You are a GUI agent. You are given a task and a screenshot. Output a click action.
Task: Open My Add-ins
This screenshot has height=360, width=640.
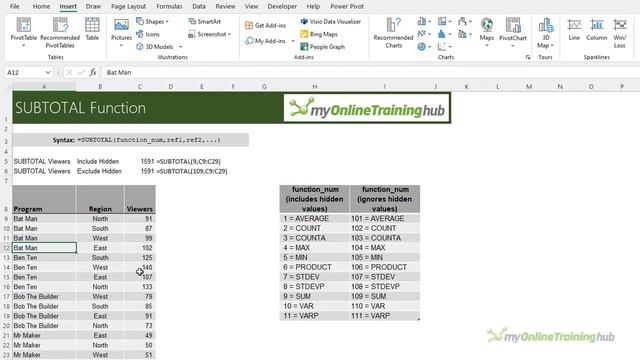[265, 41]
